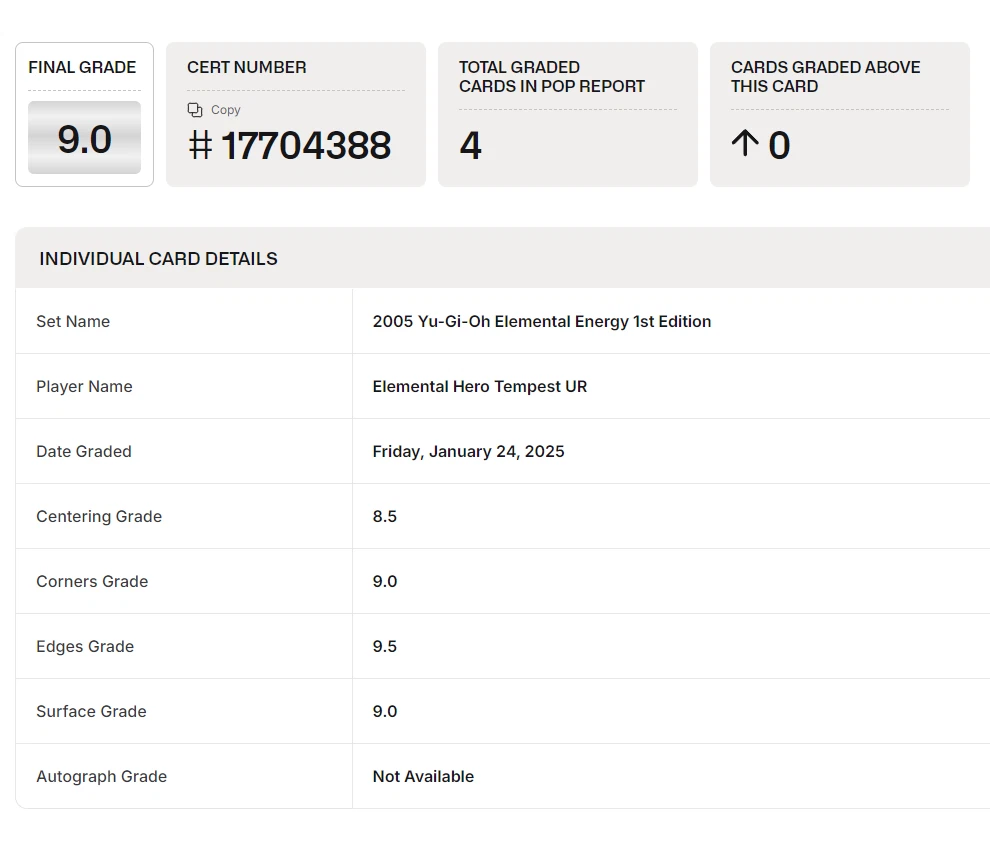Click the total graded cards count 4

tap(470, 146)
